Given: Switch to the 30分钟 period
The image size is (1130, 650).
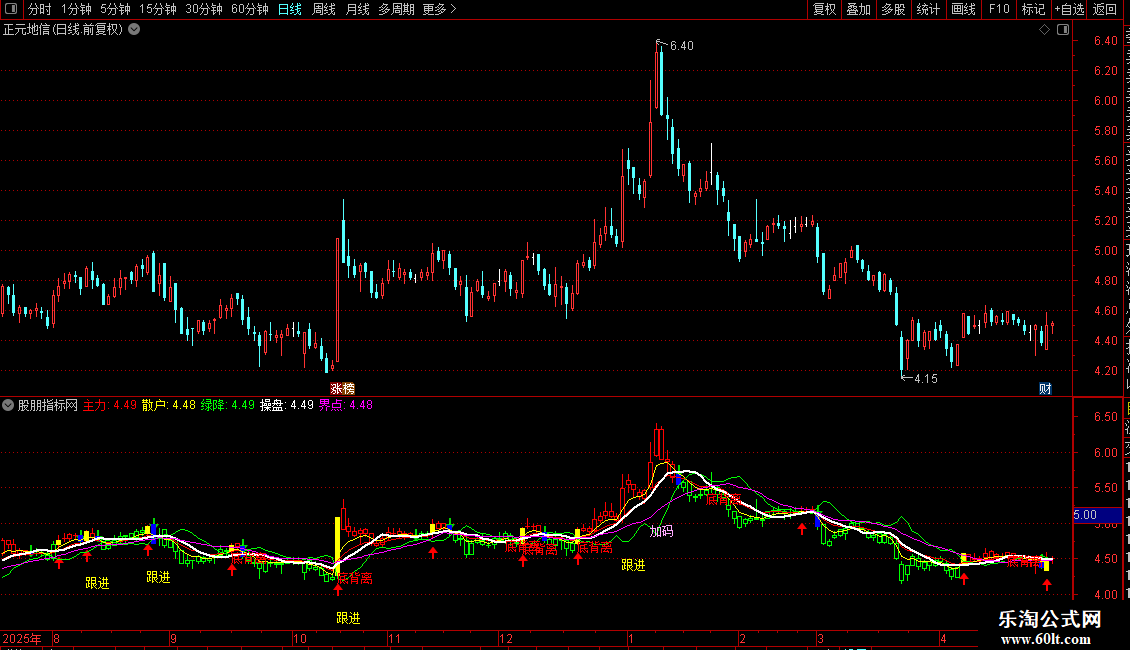Looking at the screenshot, I should point(203,9).
